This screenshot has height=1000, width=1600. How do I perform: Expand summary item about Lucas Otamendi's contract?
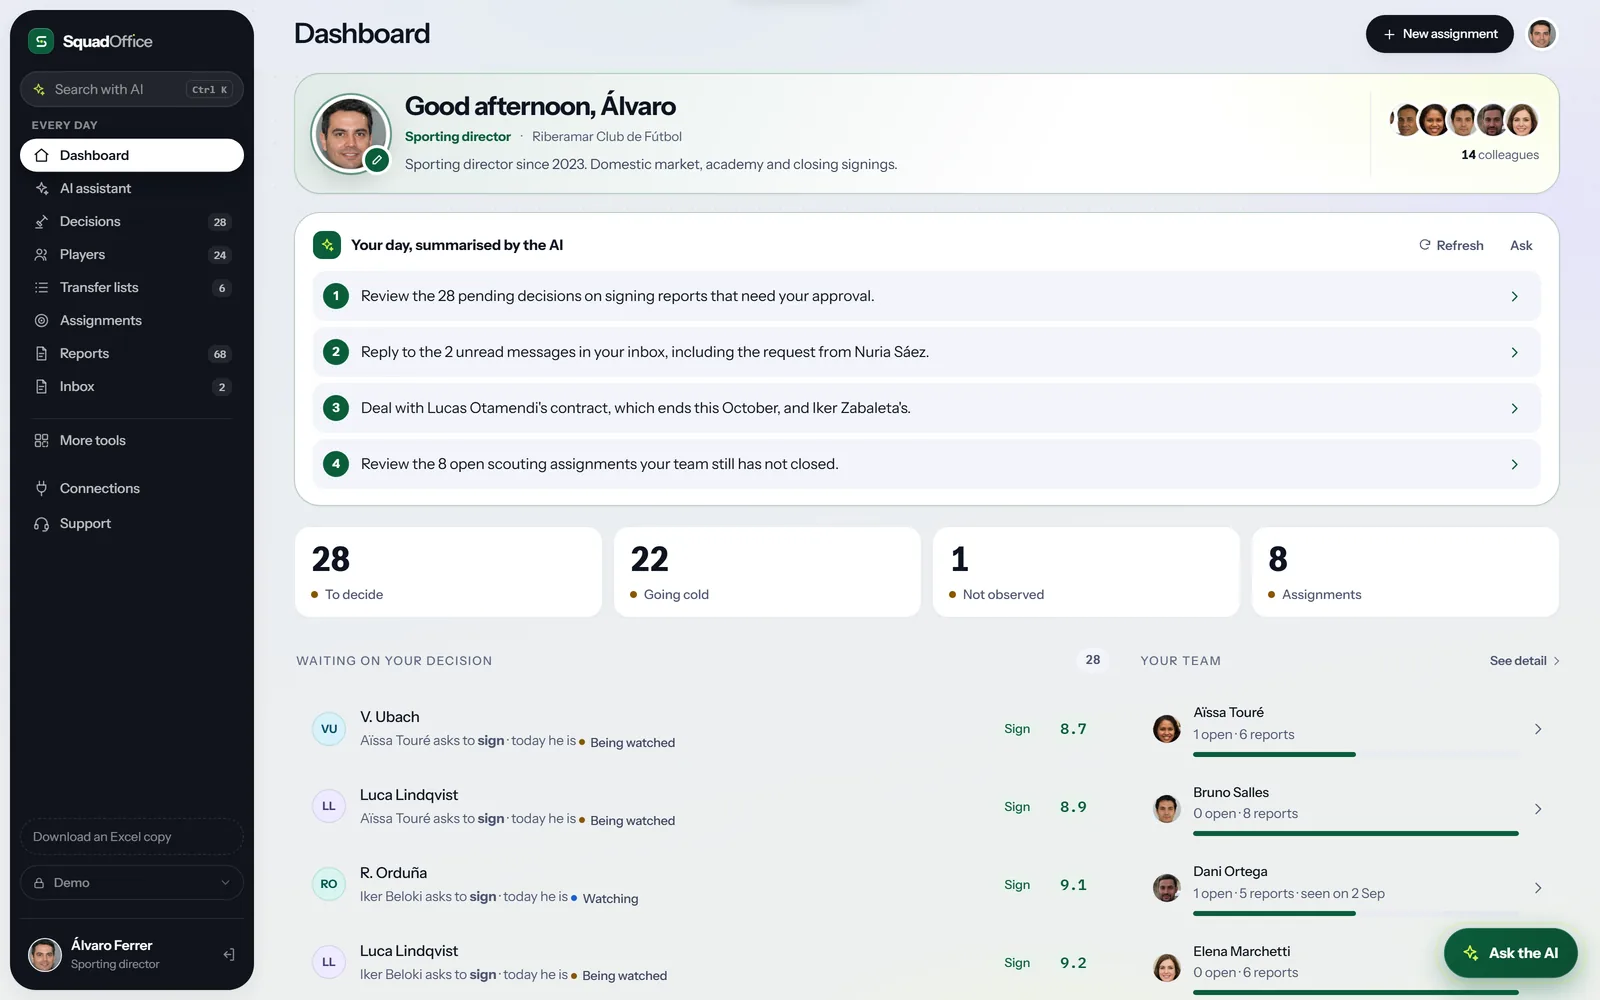927,408
